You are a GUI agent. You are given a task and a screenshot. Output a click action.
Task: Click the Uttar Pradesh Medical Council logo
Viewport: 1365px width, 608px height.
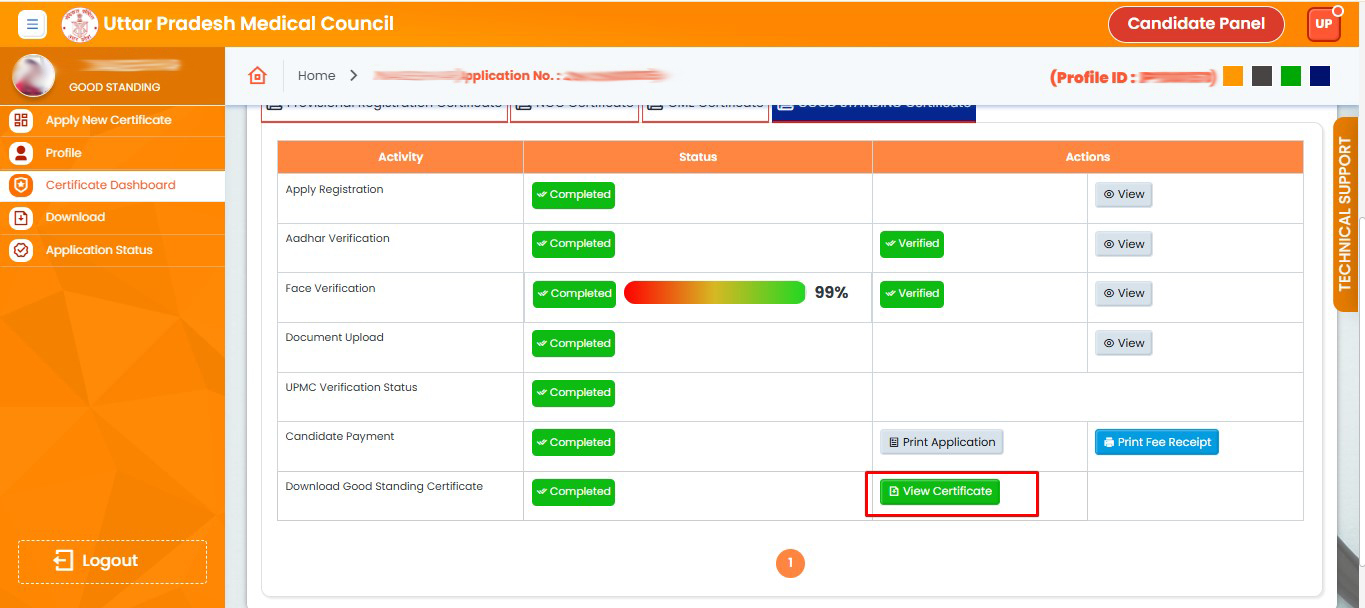[x=80, y=24]
